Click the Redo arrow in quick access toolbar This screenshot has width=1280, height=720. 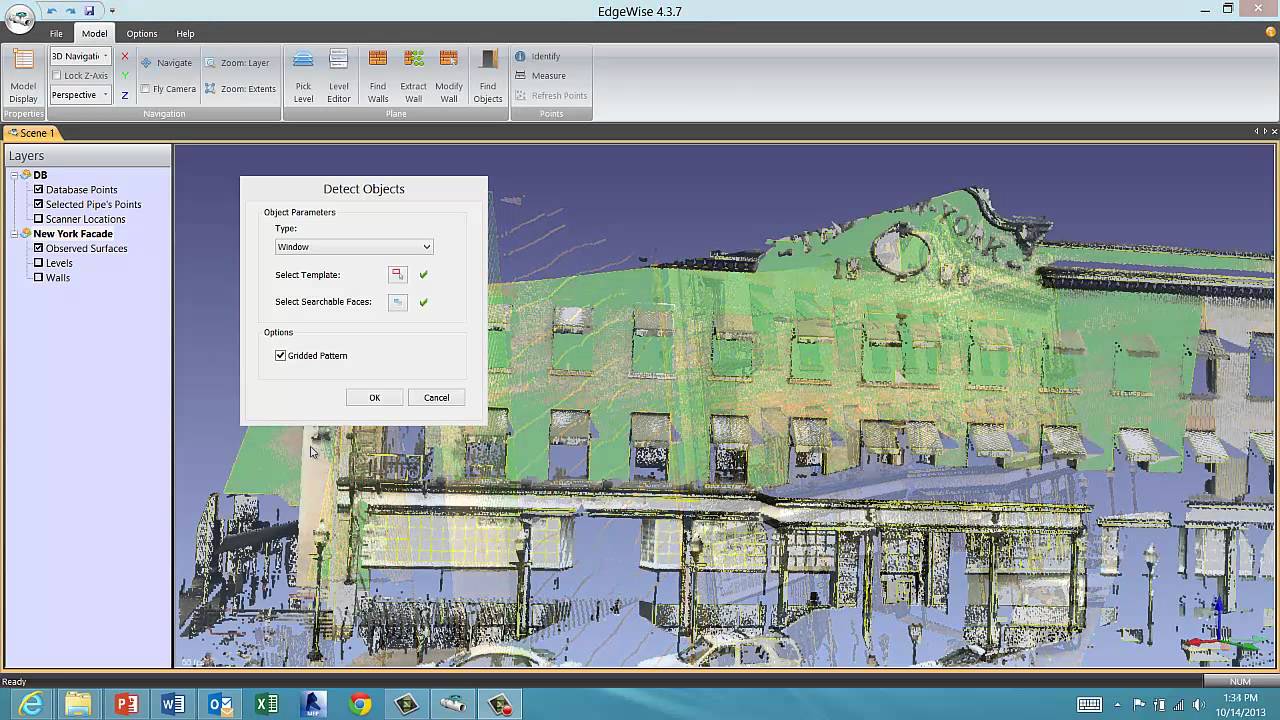click(x=70, y=10)
